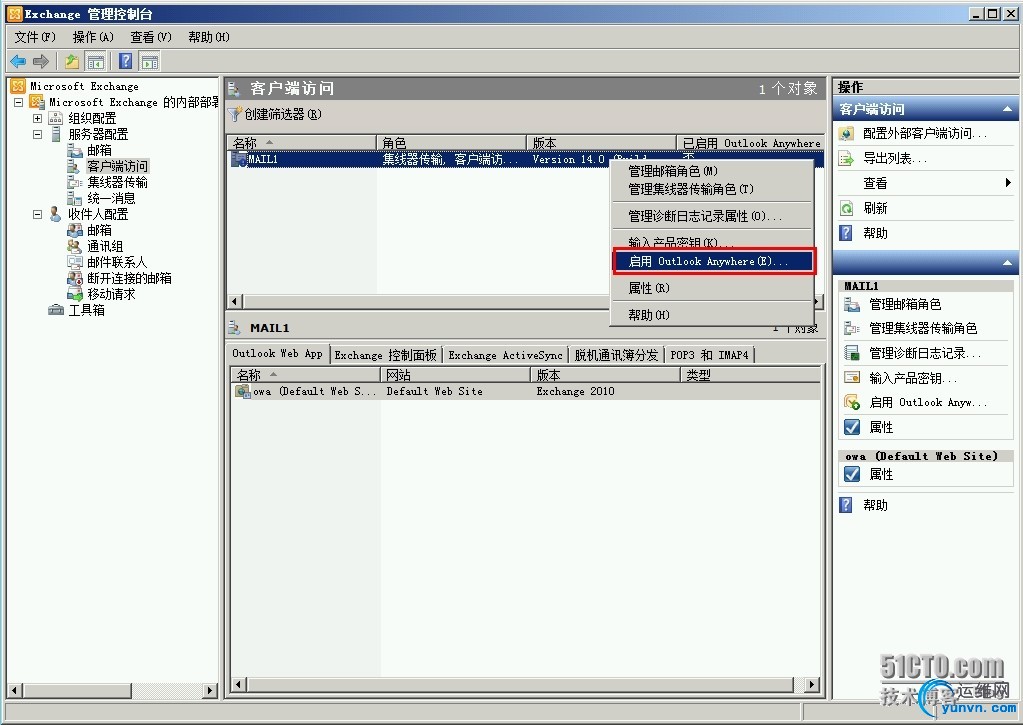Viewport: 1023px width, 725px height.
Task: Click 创建筛选器(R) button
Action: point(275,114)
